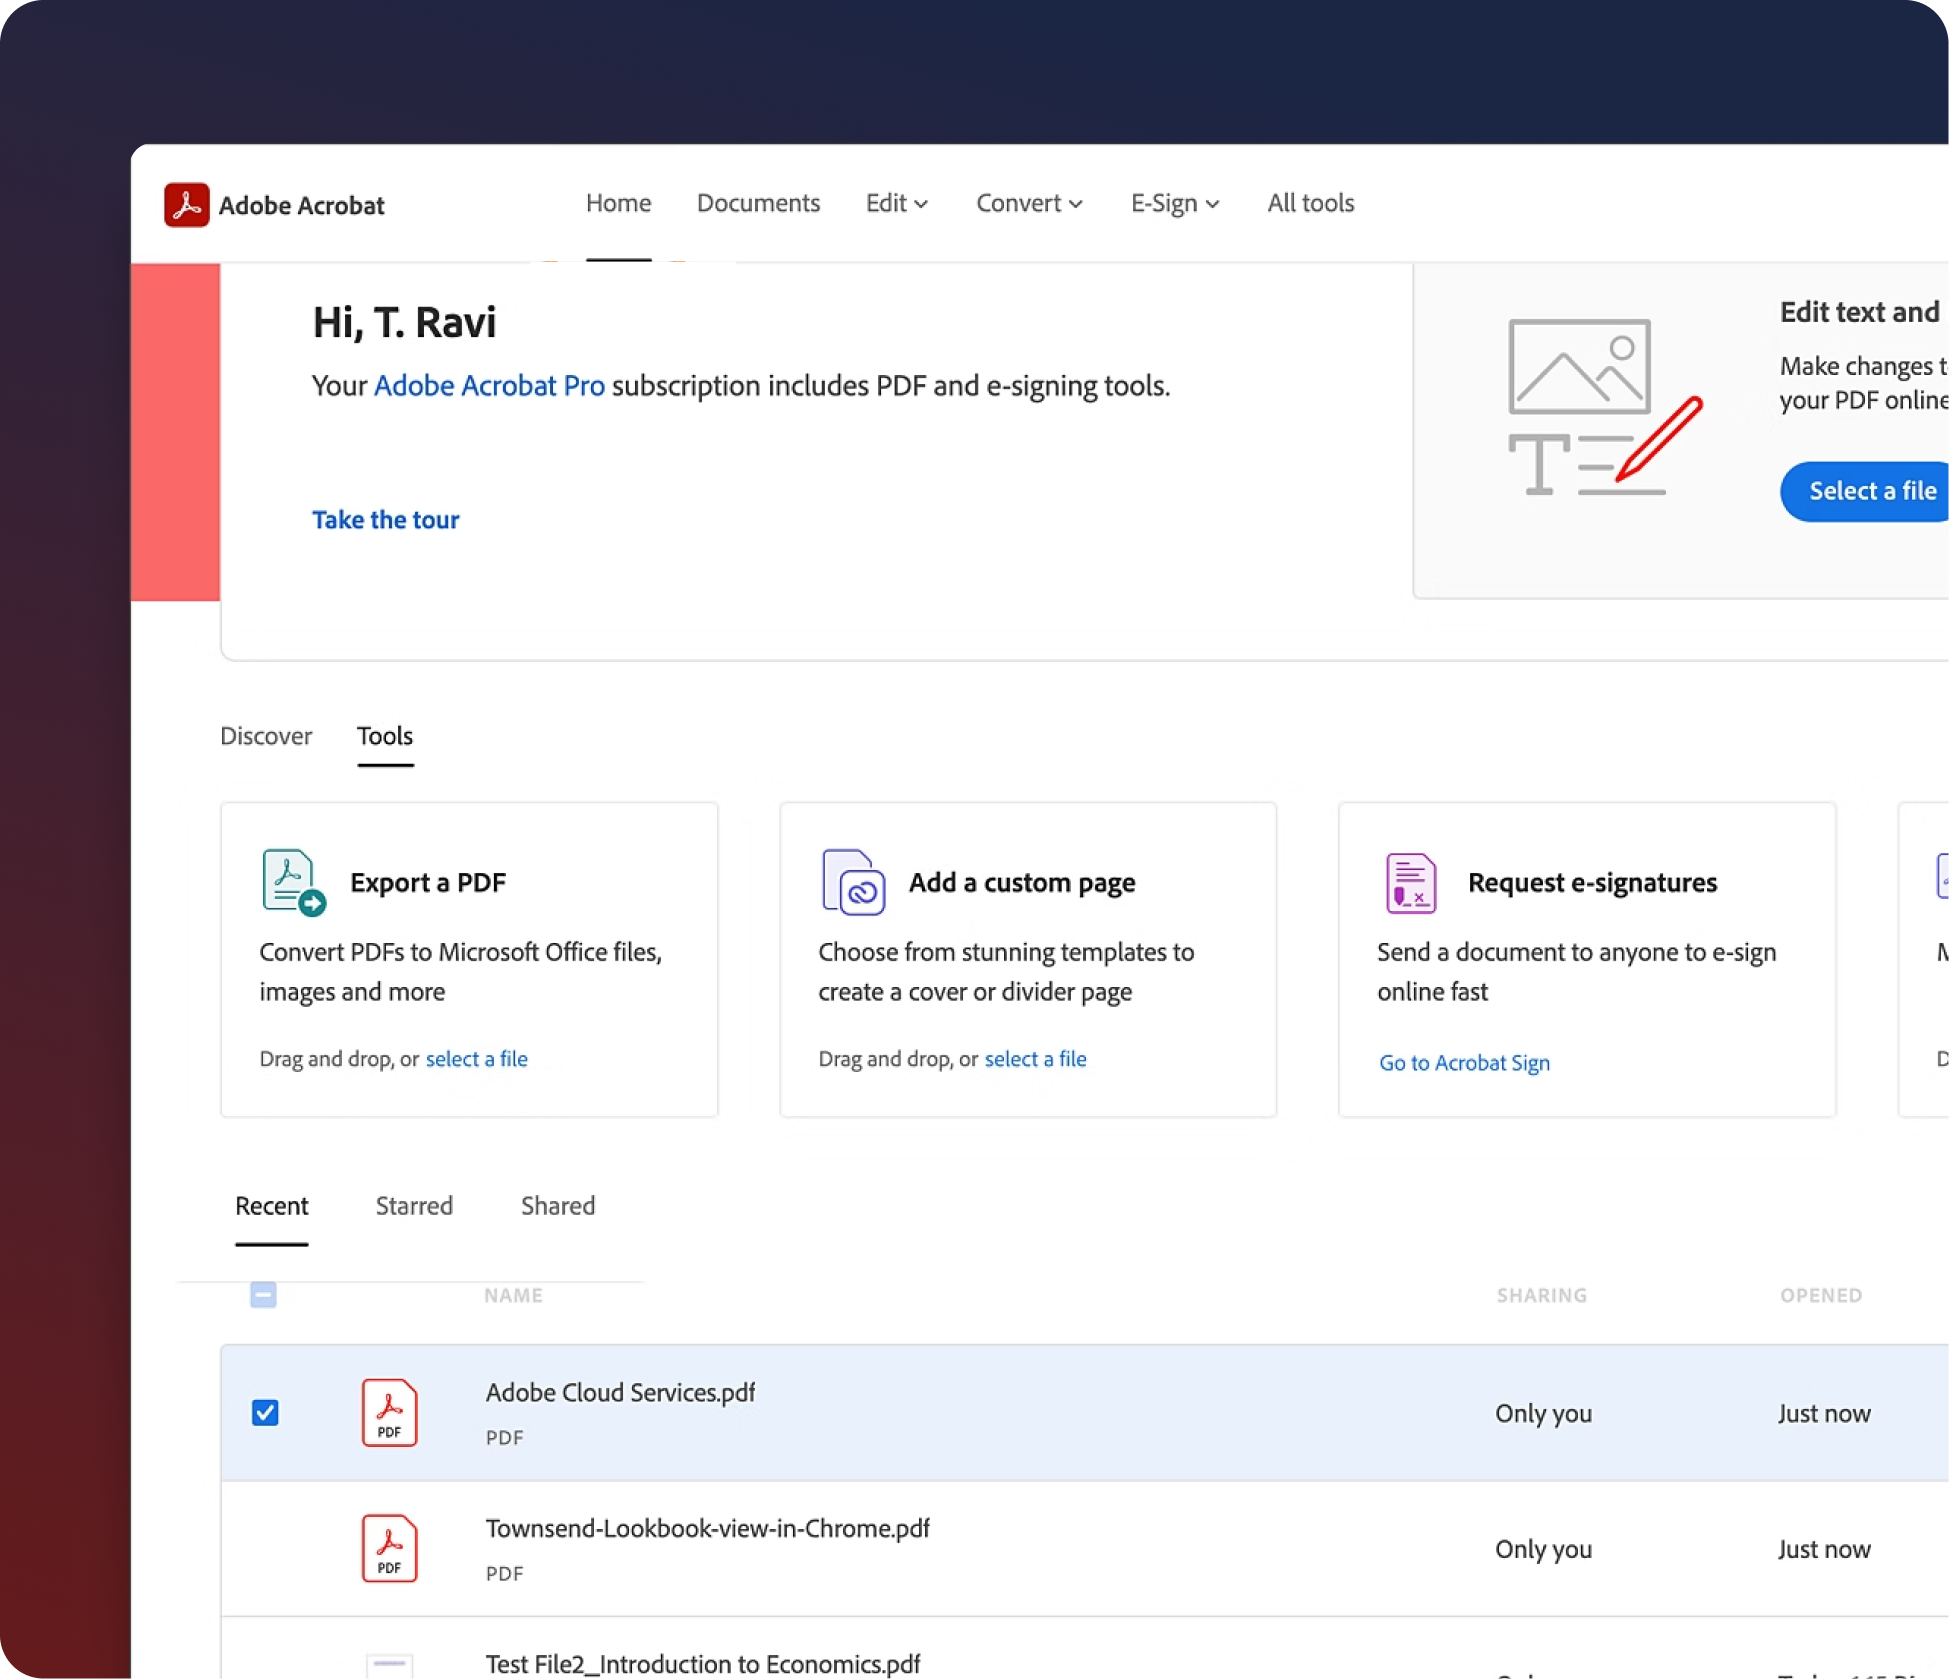Open the Export a PDF tool icon
Viewport: 1949px width, 1679px height.
click(x=293, y=882)
